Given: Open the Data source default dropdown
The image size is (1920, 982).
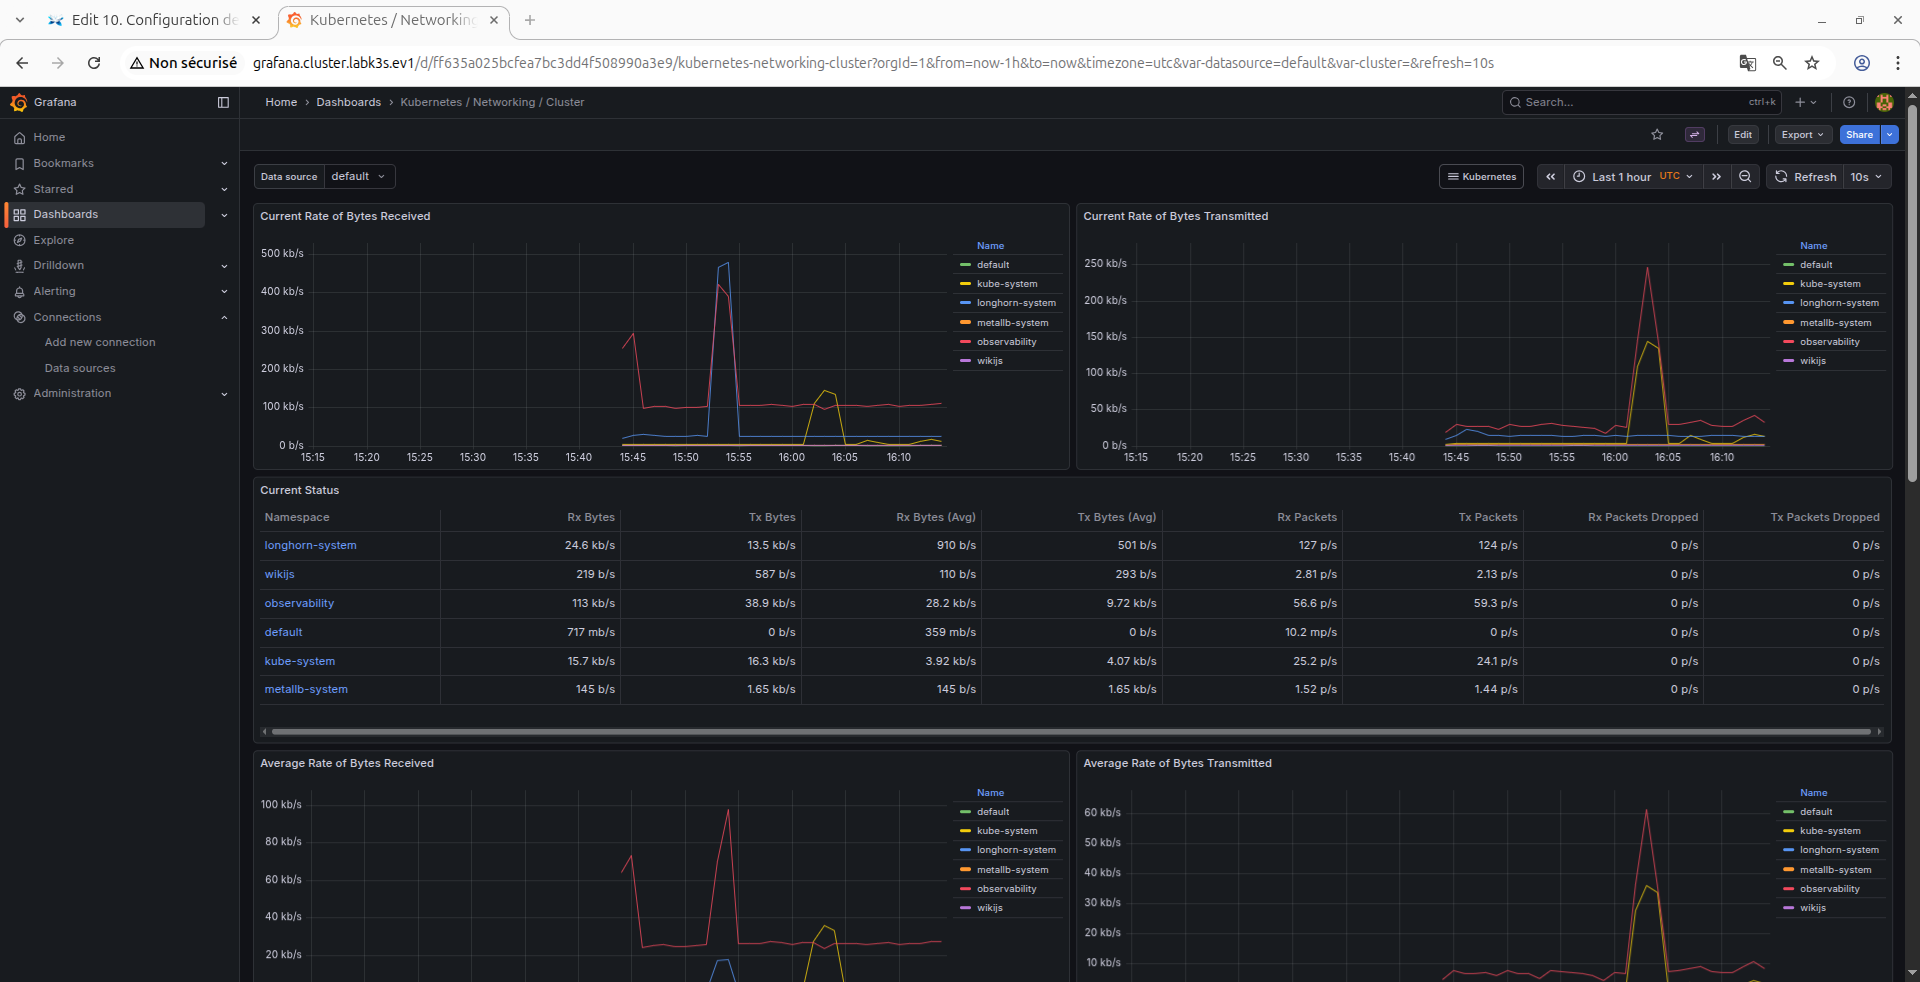Looking at the screenshot, I should [x=359, y=177].
